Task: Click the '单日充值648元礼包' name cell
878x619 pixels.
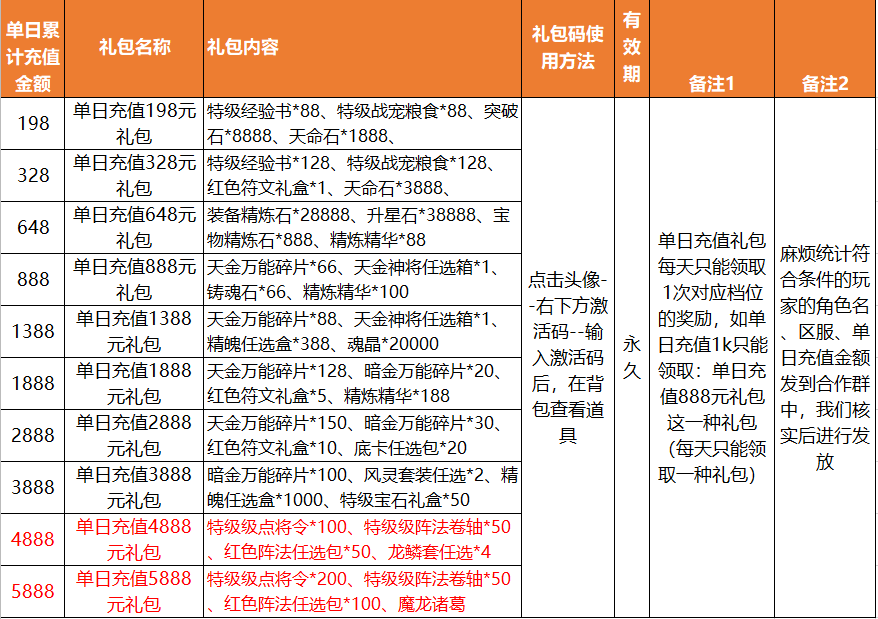Action: 134,227
